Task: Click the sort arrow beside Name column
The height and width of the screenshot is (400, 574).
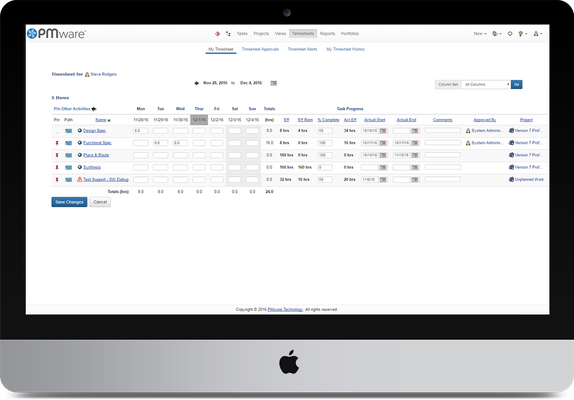Action: (x=109, y=120)
